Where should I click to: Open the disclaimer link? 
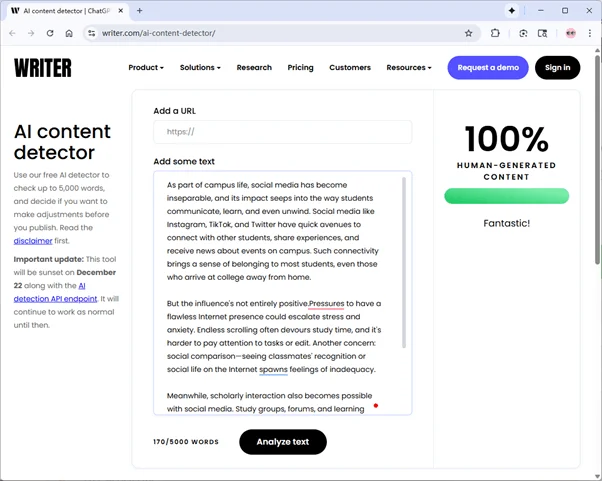(x=33, y=241)
